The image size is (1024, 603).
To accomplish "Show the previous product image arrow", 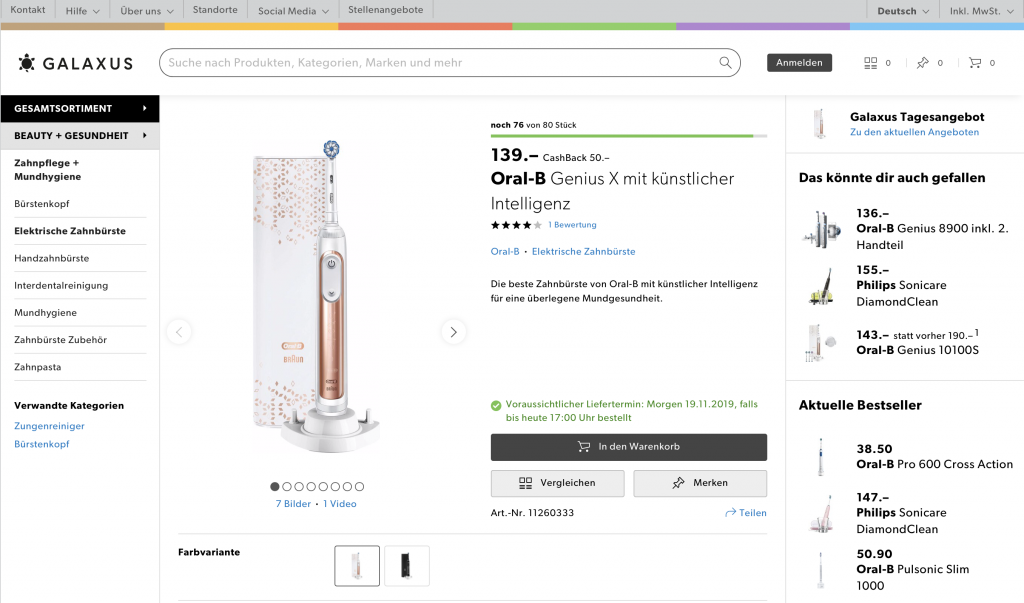I will [x=179, y=332].
